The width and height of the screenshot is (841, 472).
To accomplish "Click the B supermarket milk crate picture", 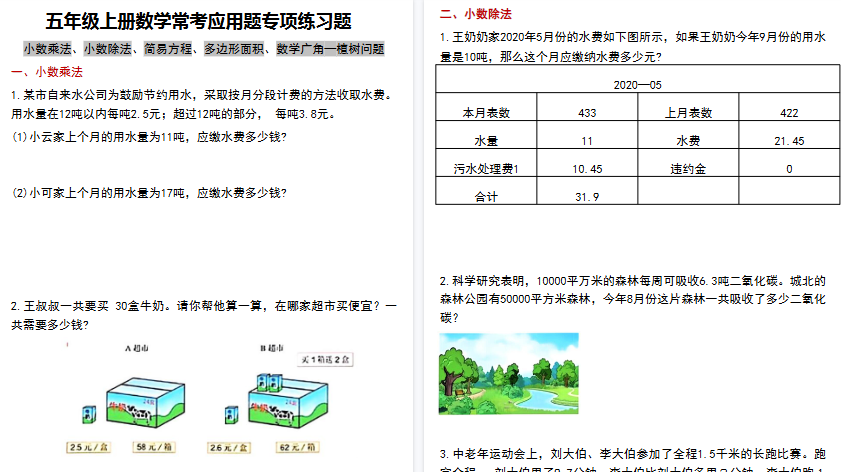I will click(288, 401).
